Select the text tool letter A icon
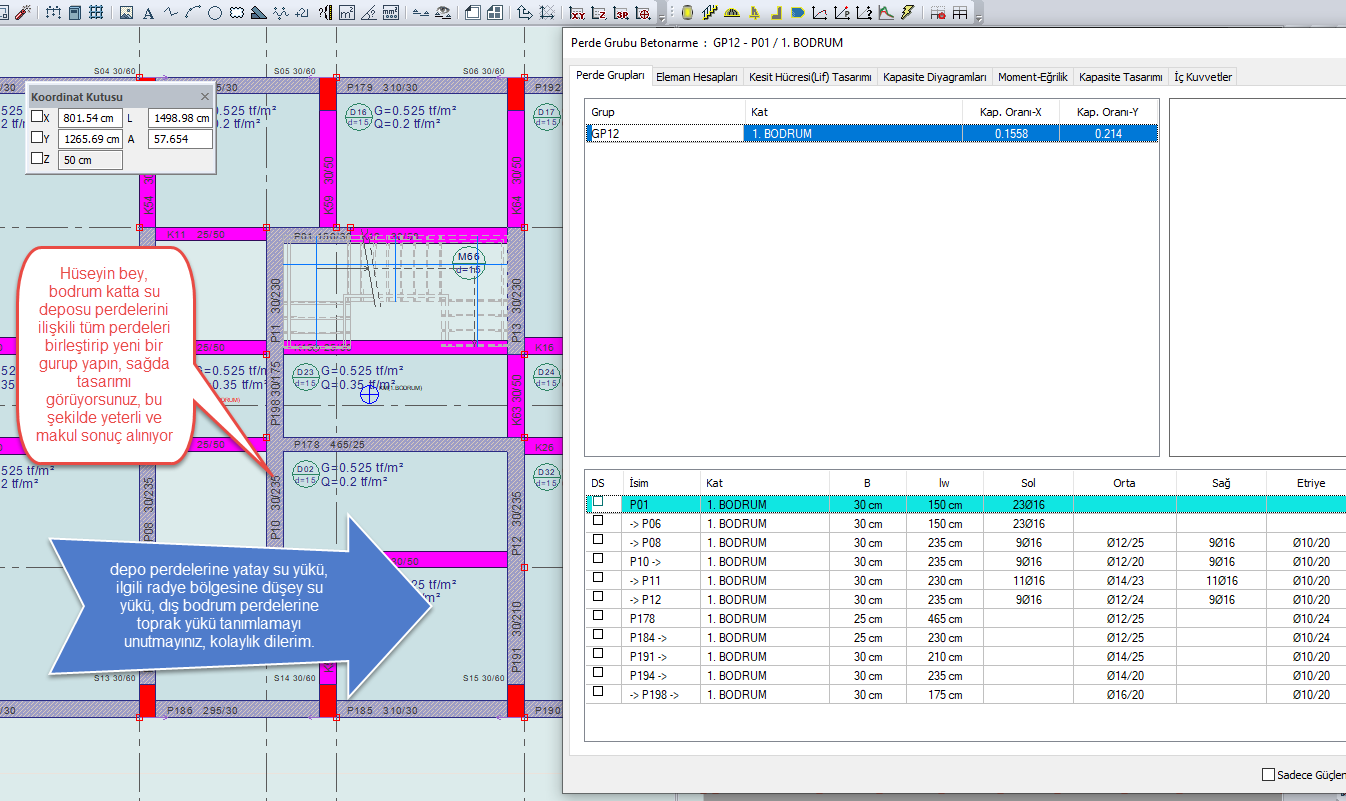The height and width of the screenshot is (801, 1346). [x=149, y=13]
